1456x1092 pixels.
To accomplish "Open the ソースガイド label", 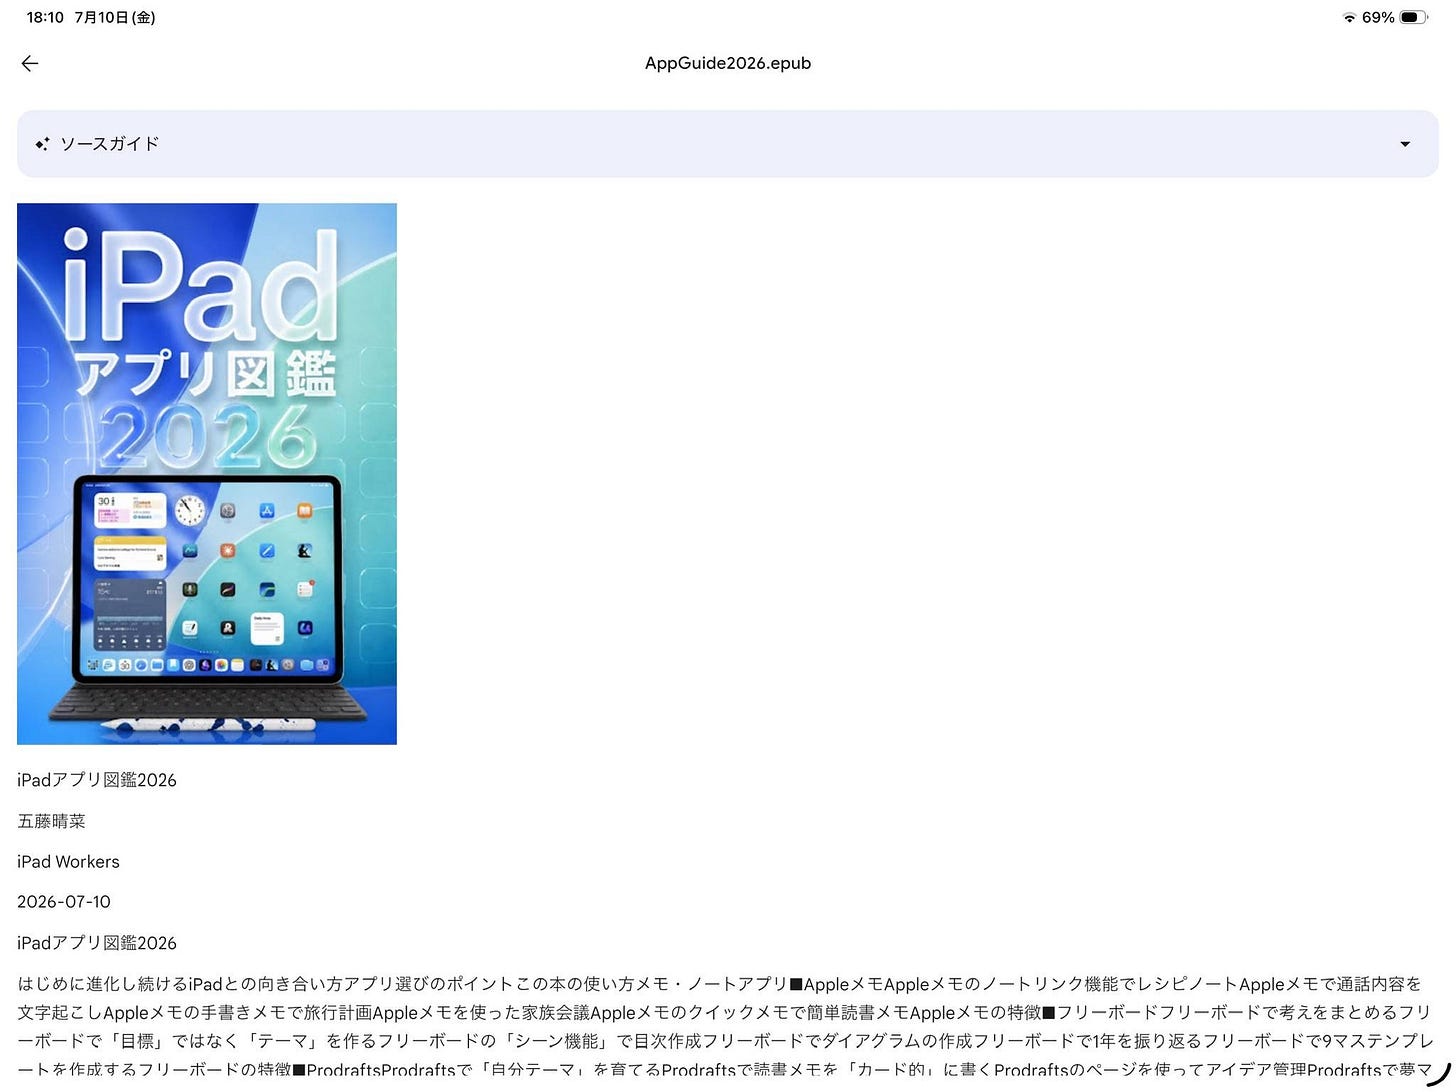I will (110, 144).
